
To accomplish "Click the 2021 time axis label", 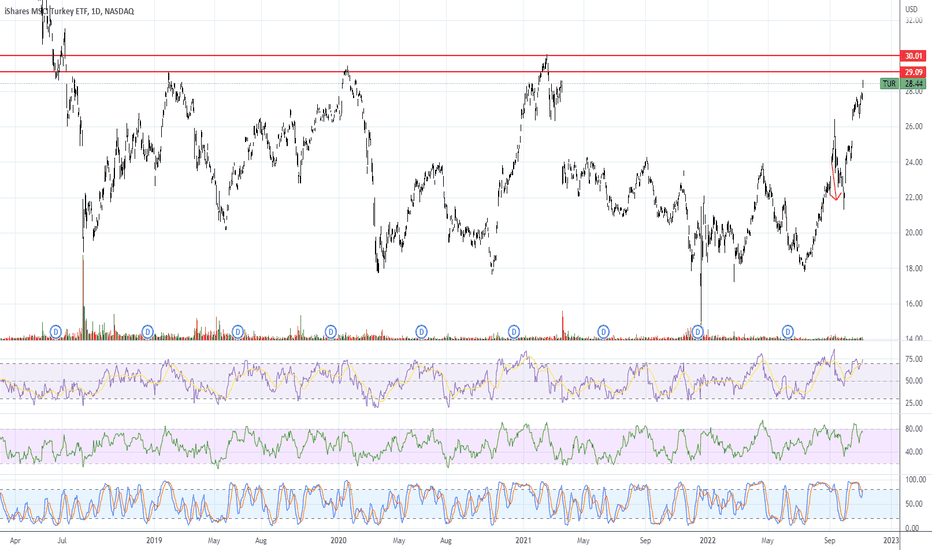I will (x=524, y=540).
